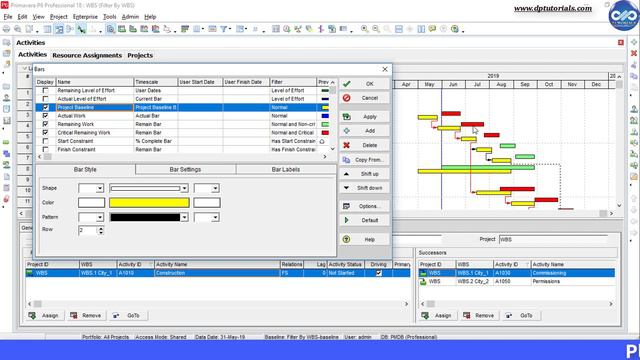Open the Project menu
The image size is (640, 360).
click(59, 17)
